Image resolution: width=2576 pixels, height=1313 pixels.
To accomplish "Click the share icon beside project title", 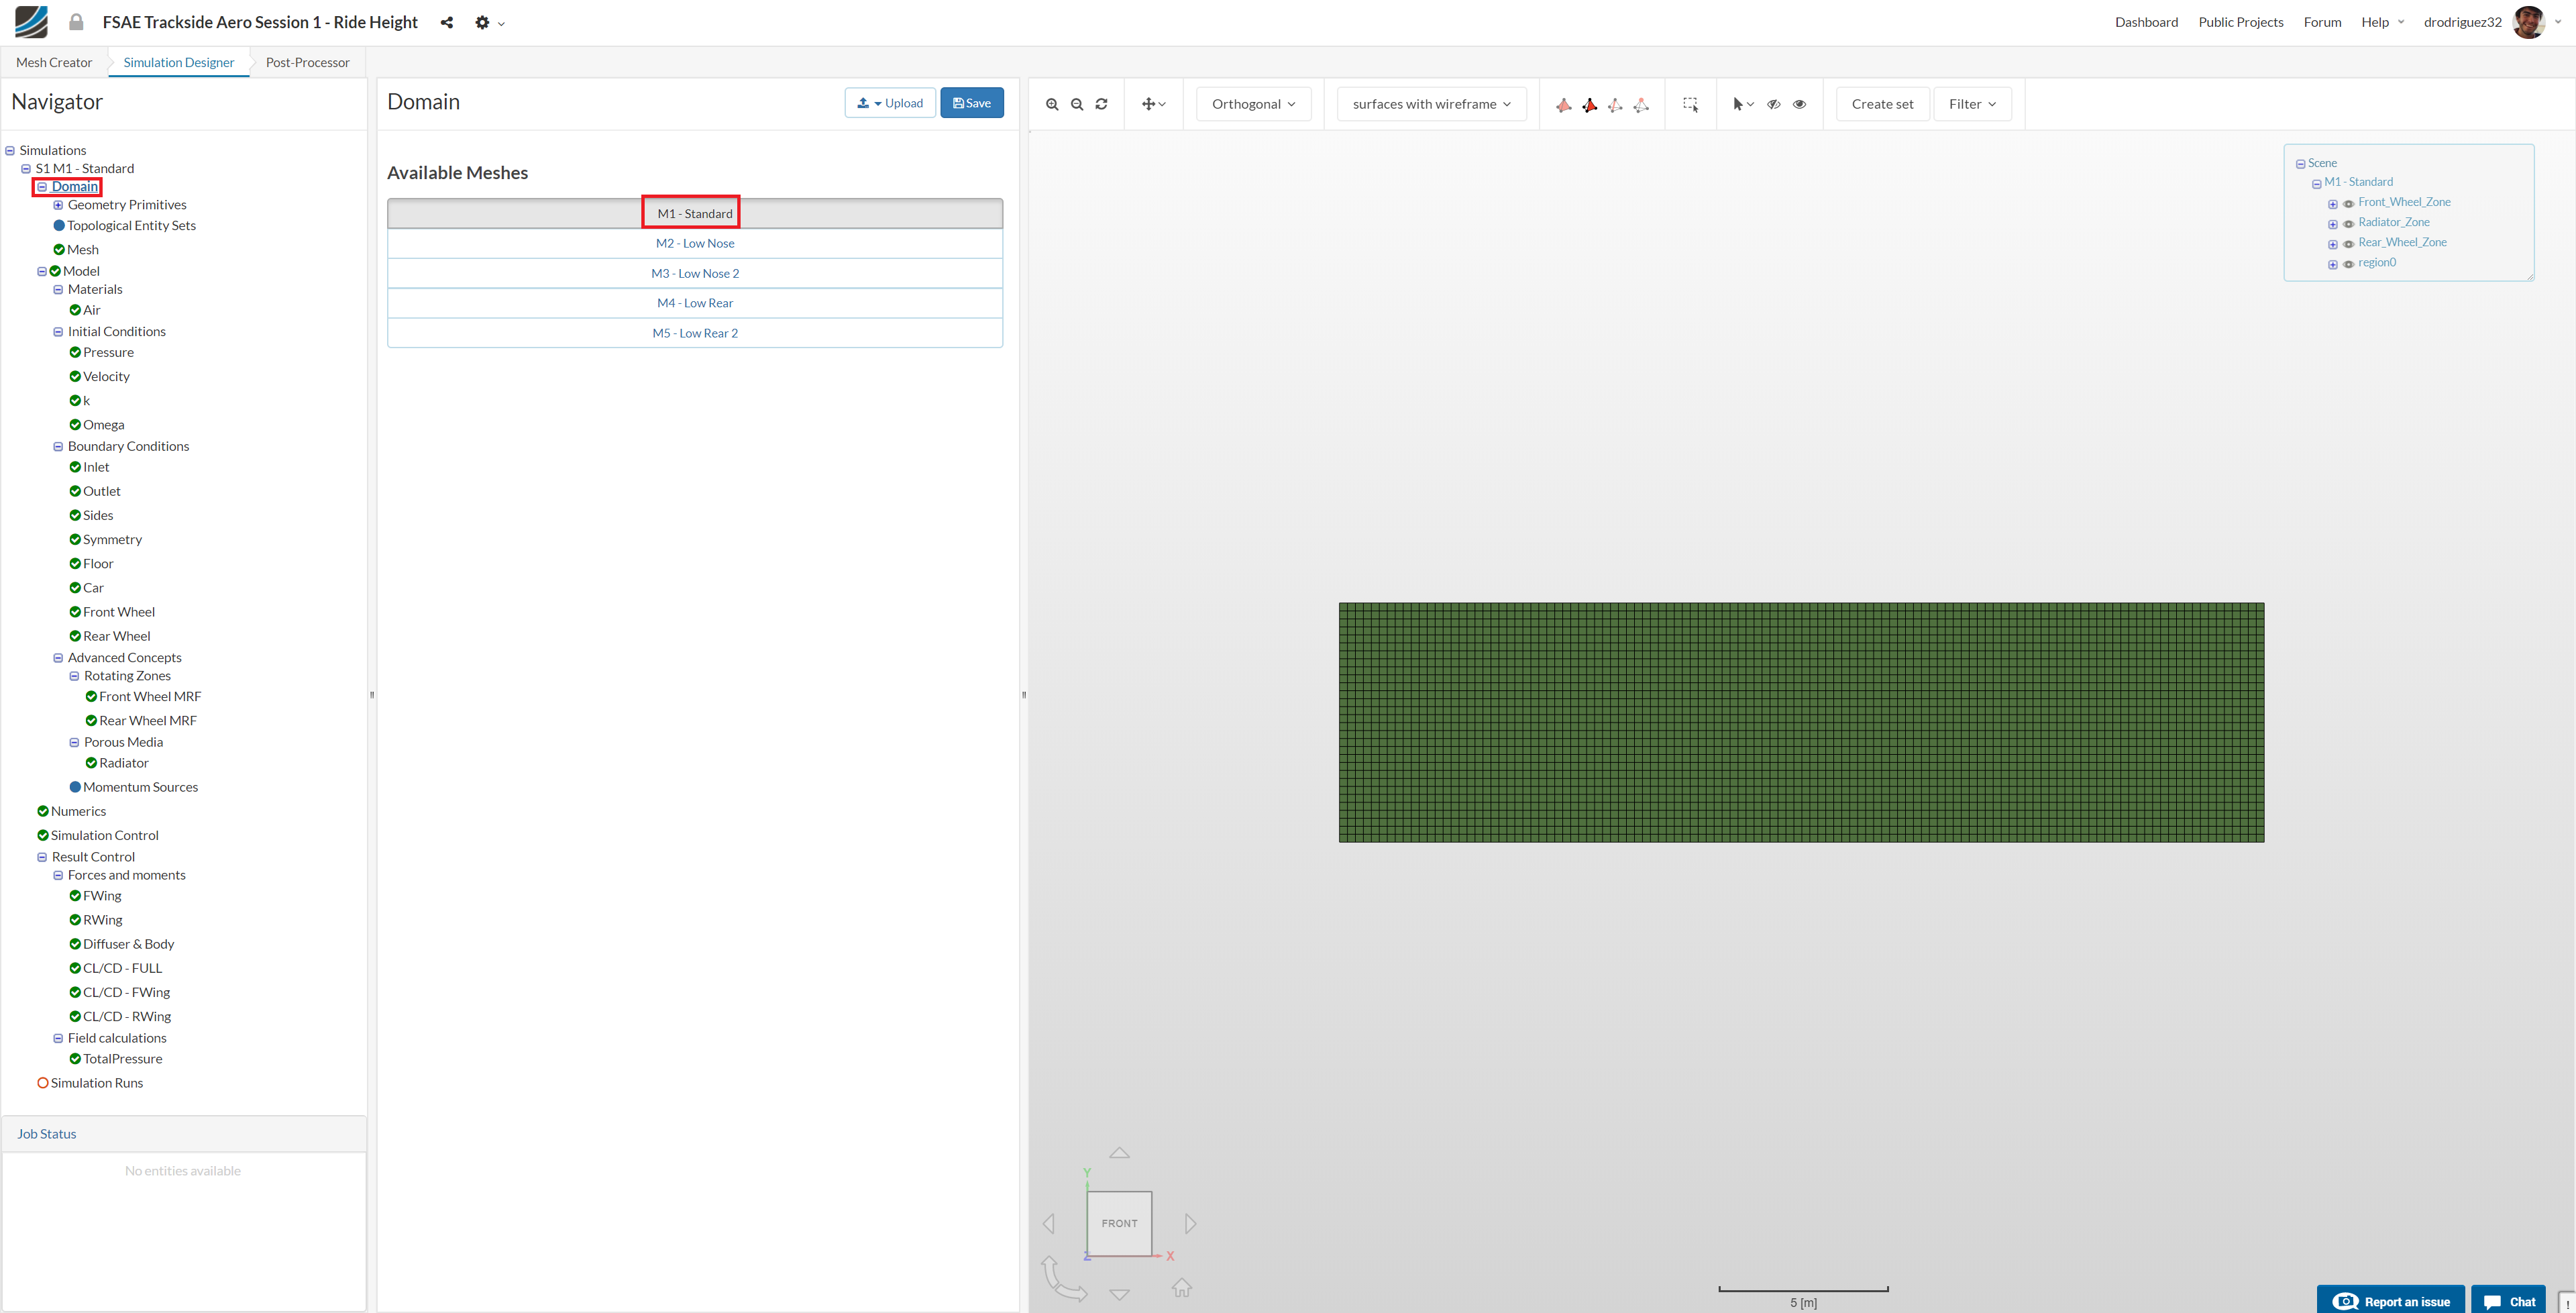I will pyautogui.click(x=447, y=23).
